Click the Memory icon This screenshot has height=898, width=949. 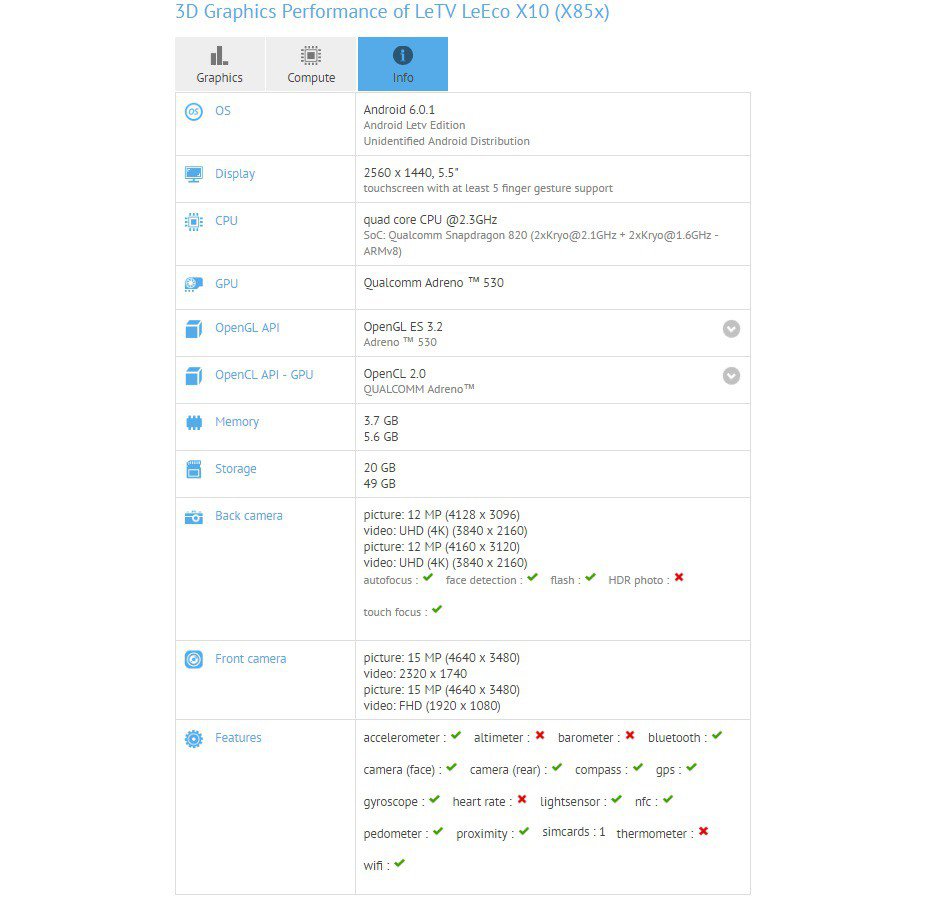194,422
